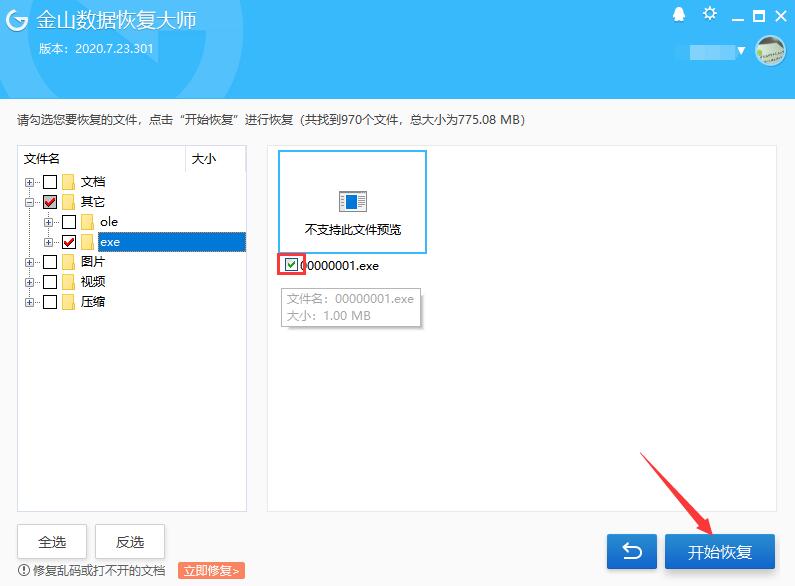Click the notification bell icon

tap(678, 15)
